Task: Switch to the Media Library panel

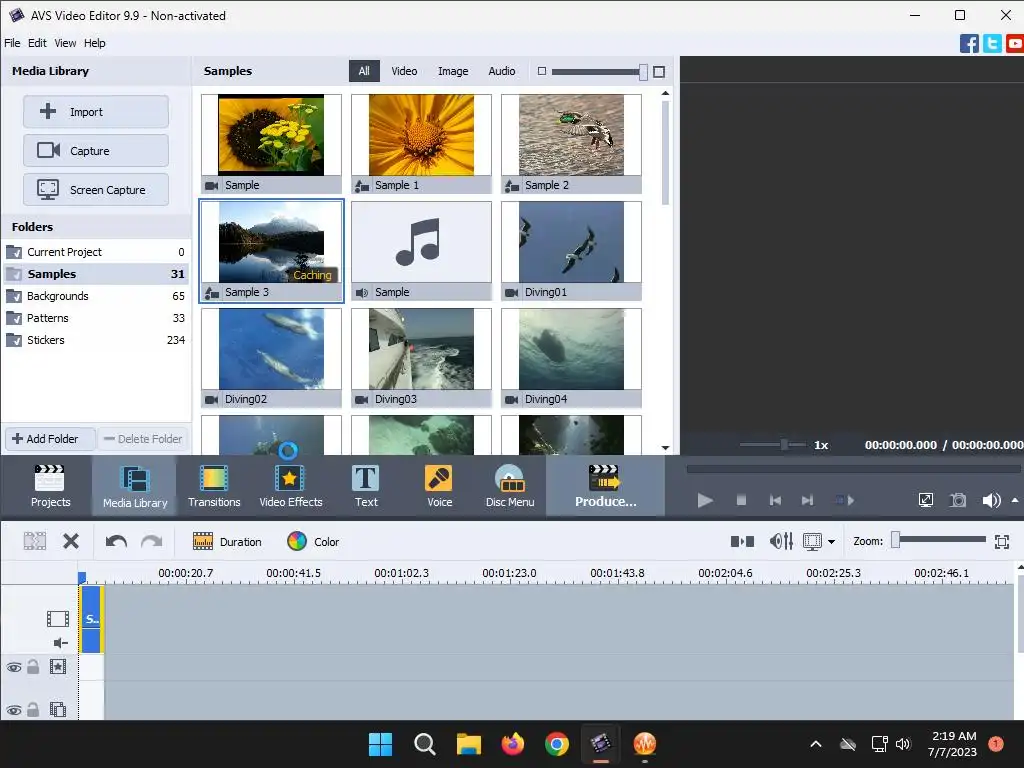Action: pyautogui.click(x=135, y=486)
